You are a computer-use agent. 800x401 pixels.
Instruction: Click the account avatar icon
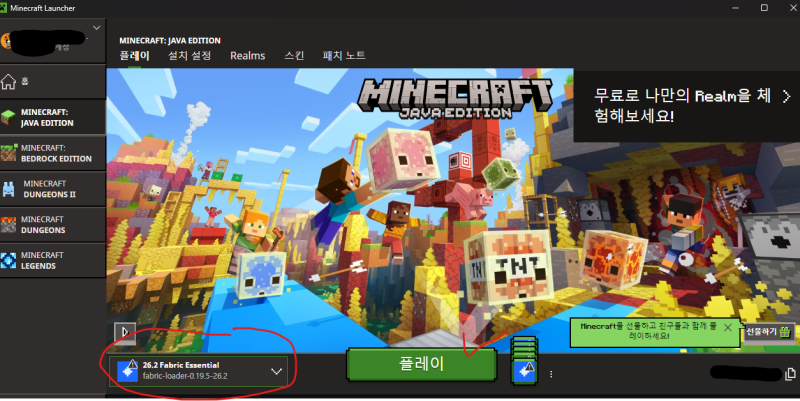coord(6,41)
